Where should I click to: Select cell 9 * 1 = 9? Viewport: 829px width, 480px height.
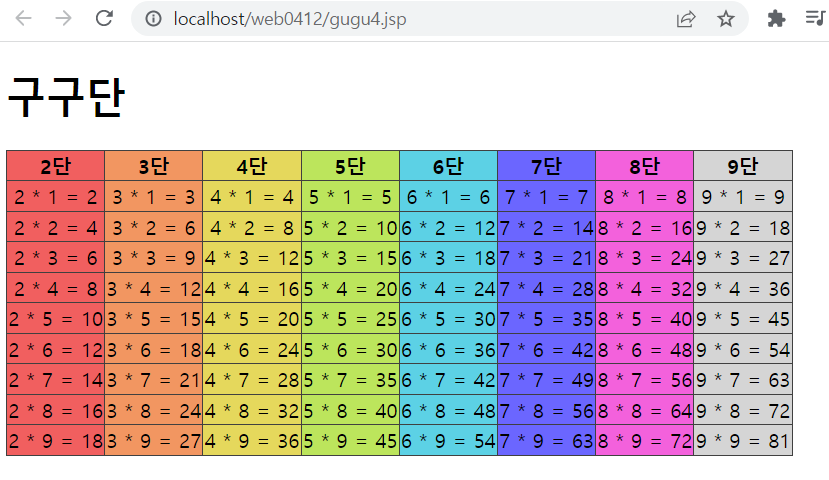(x=743, y=197)
